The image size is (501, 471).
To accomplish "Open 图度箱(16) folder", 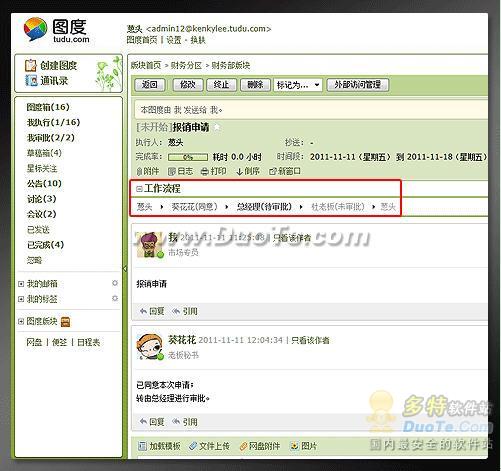I will [x=48, y=107].
